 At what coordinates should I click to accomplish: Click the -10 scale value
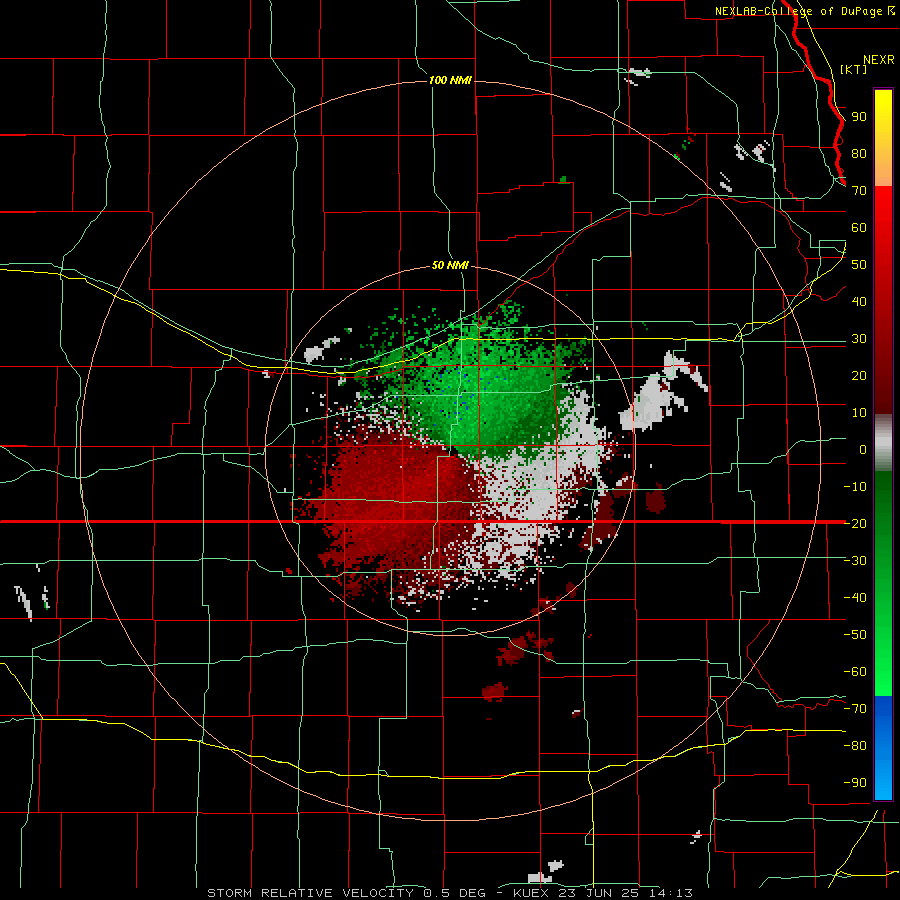pyautogui.click(x=855, y=487)
